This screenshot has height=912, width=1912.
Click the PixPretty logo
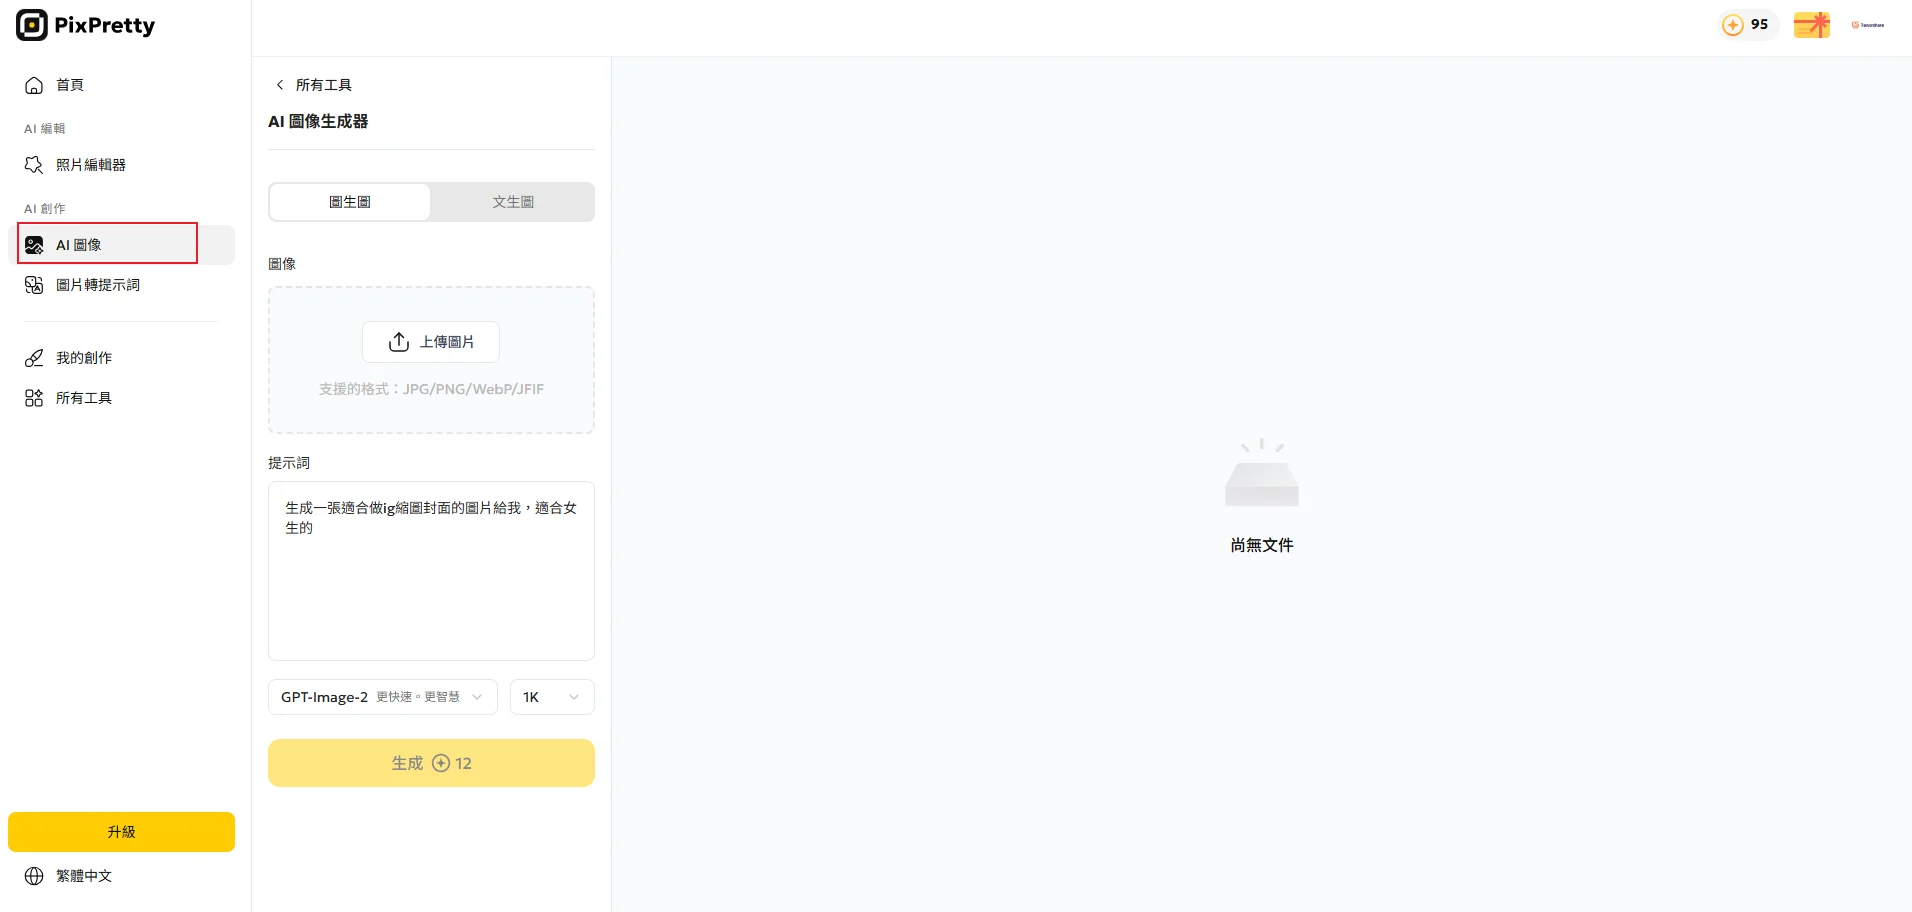[86, 25]
